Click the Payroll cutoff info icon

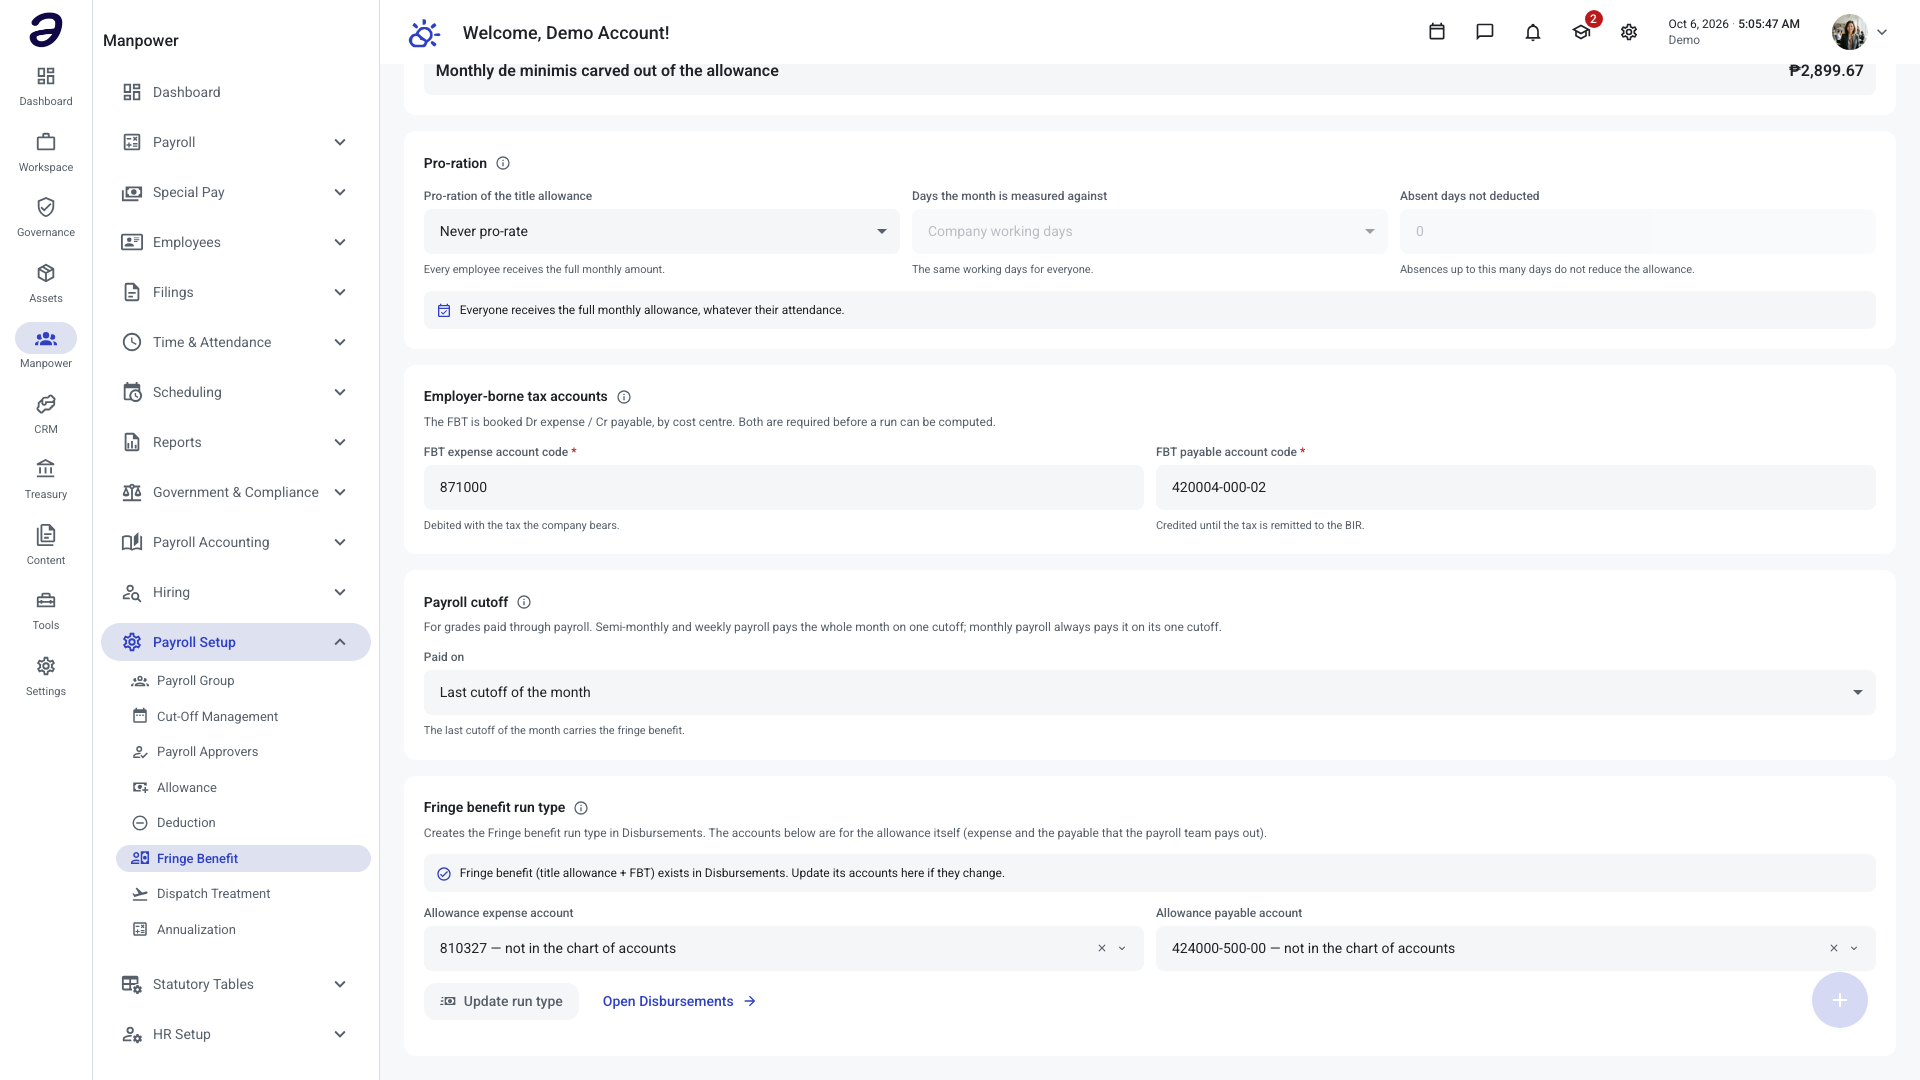pos(524,602)
